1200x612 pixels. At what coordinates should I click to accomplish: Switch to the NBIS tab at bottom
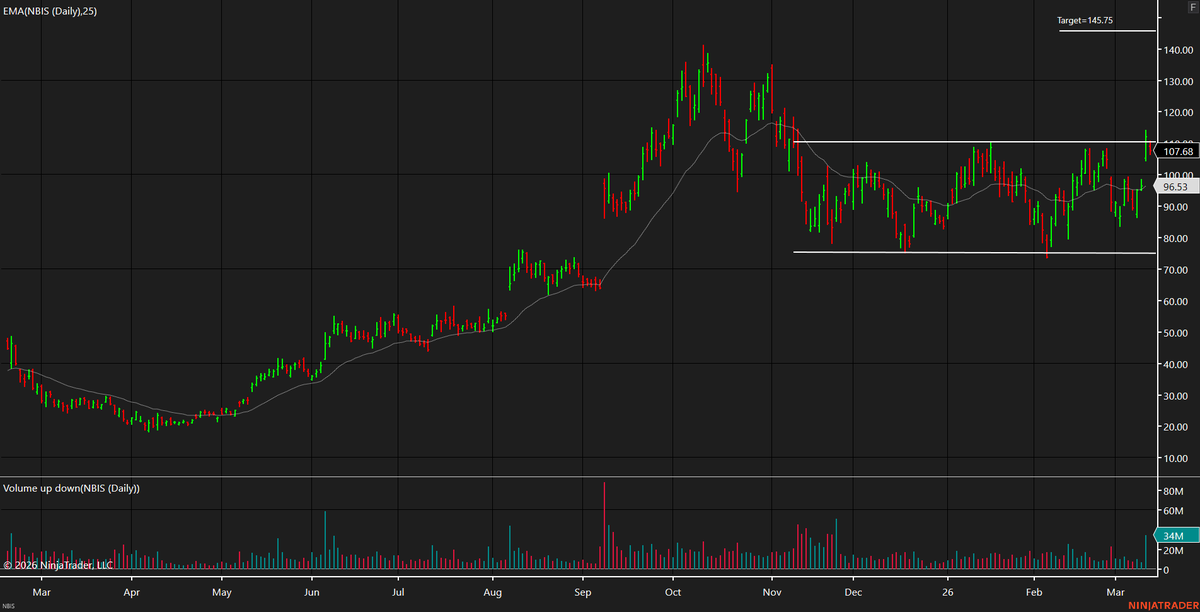point(9,606)
